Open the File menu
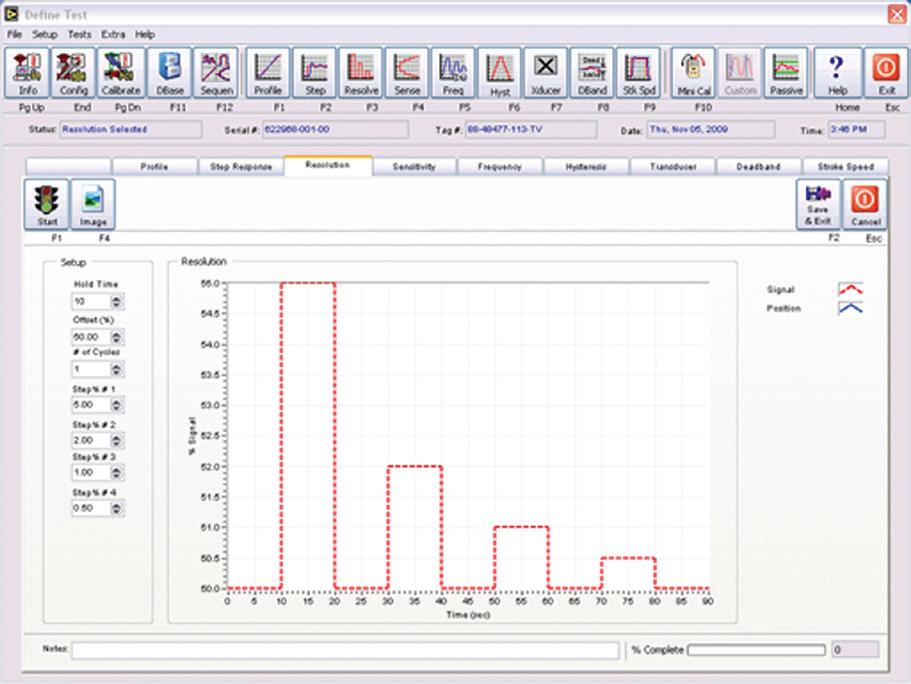 (15, 34)
